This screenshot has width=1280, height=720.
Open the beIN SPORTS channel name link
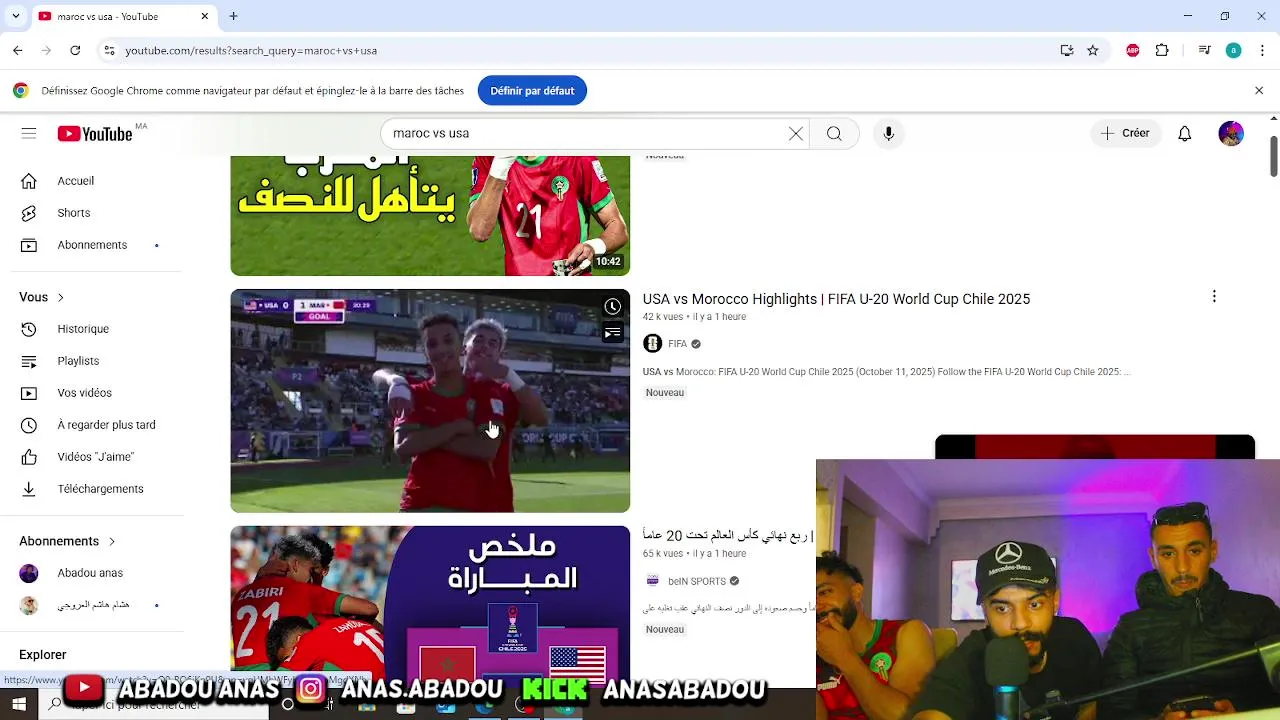point(697,581)
